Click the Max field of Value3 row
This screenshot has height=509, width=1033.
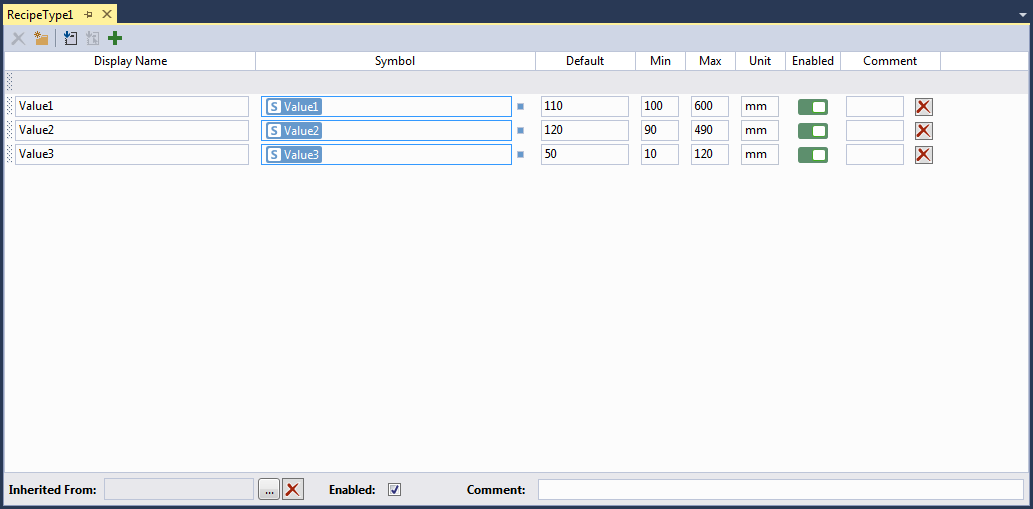710,155
